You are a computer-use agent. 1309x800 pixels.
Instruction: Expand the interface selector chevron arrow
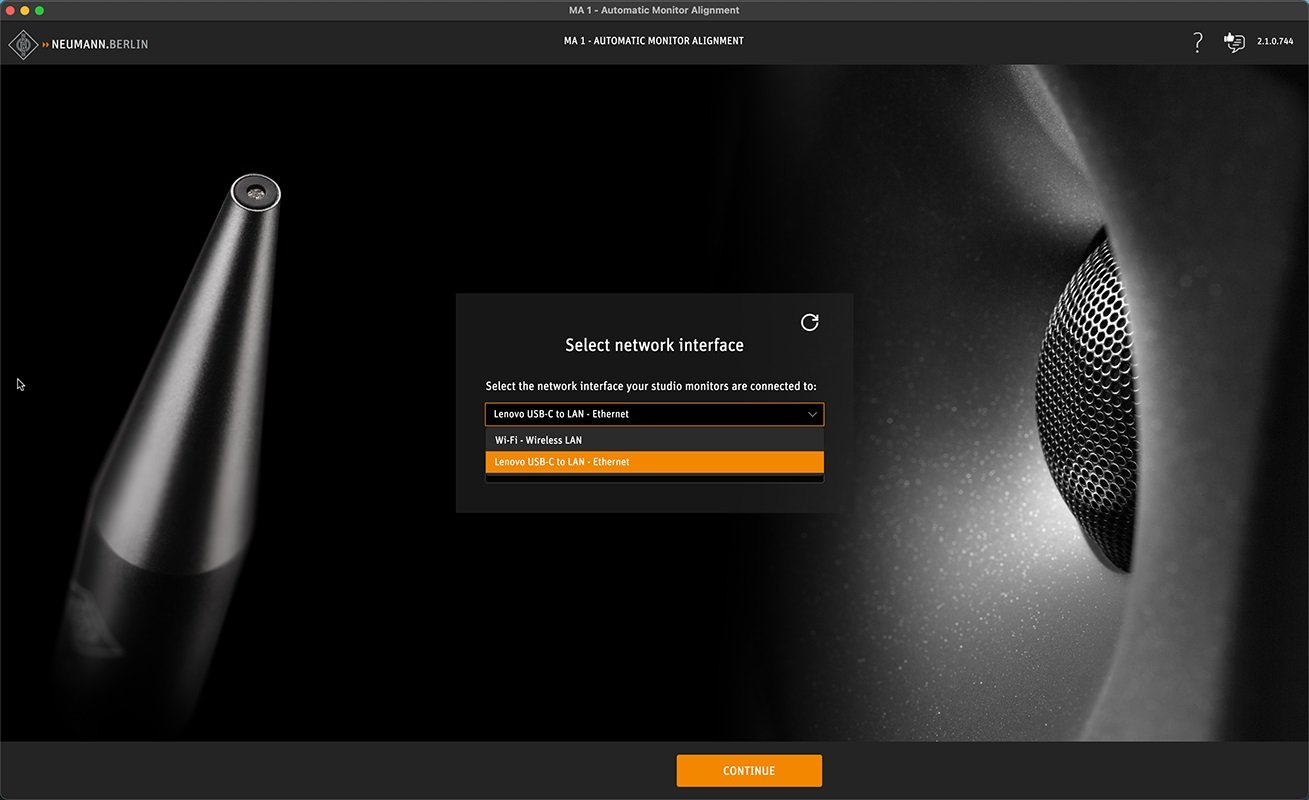tap(811, 413)
